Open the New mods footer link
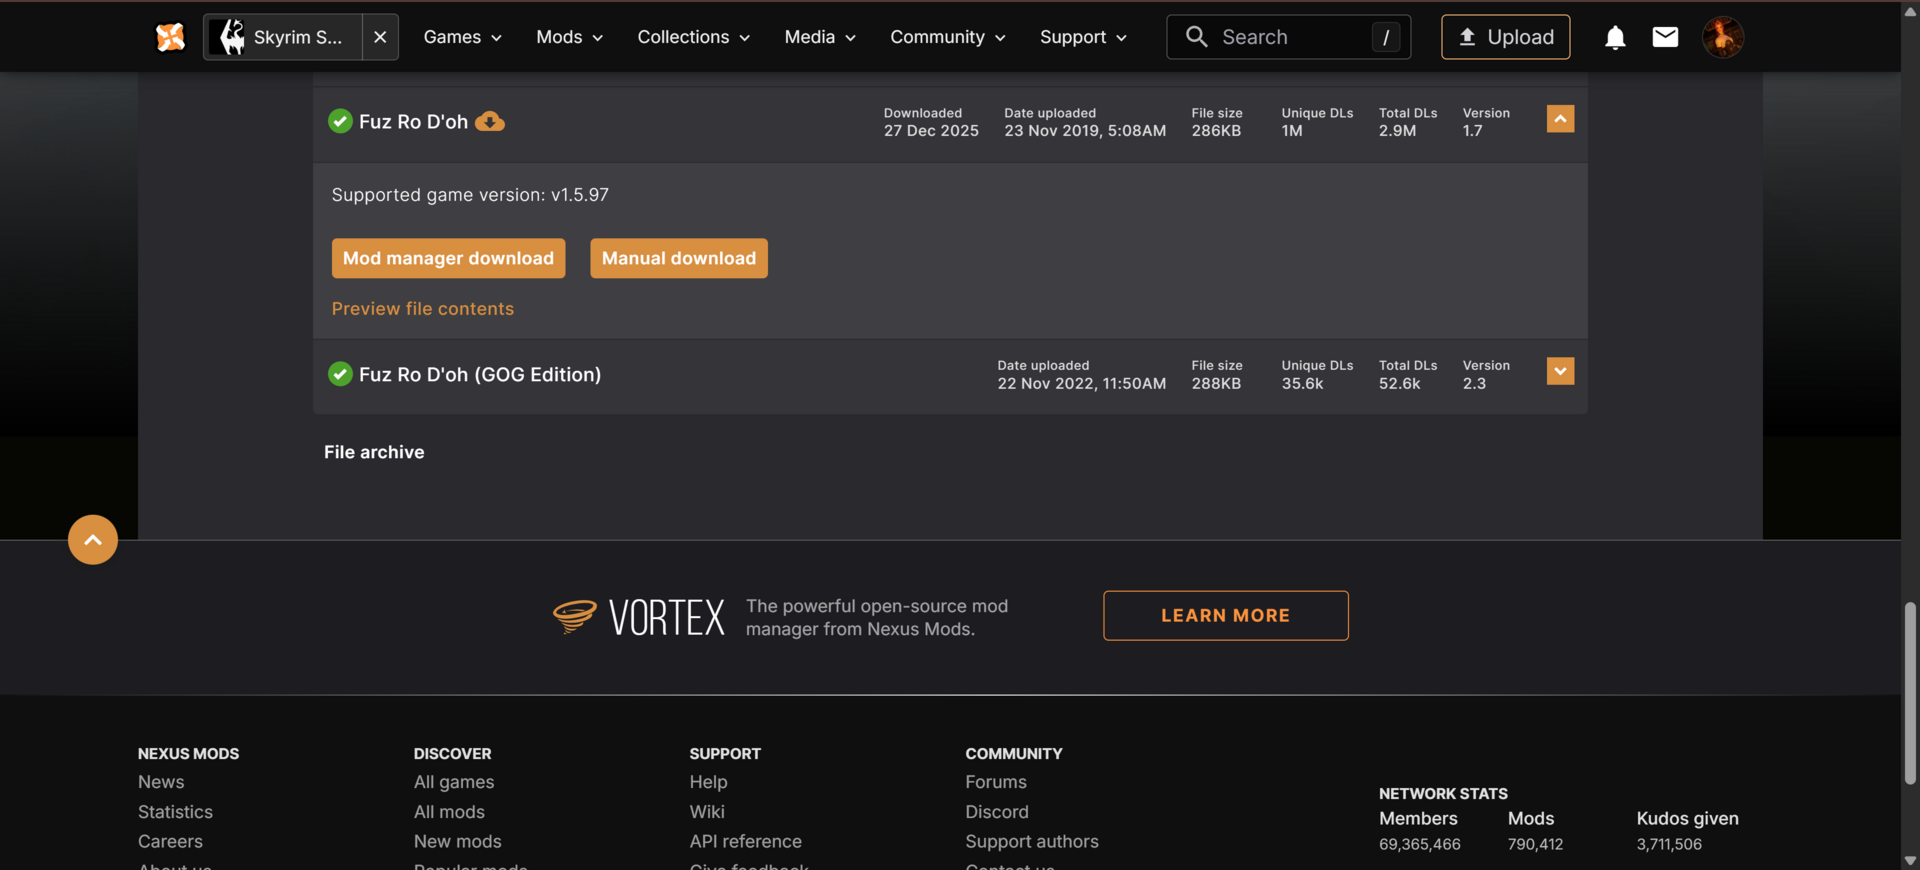The height and width of the screenshot is (870, 1920). pyautogui.click(x=458, y=842)
